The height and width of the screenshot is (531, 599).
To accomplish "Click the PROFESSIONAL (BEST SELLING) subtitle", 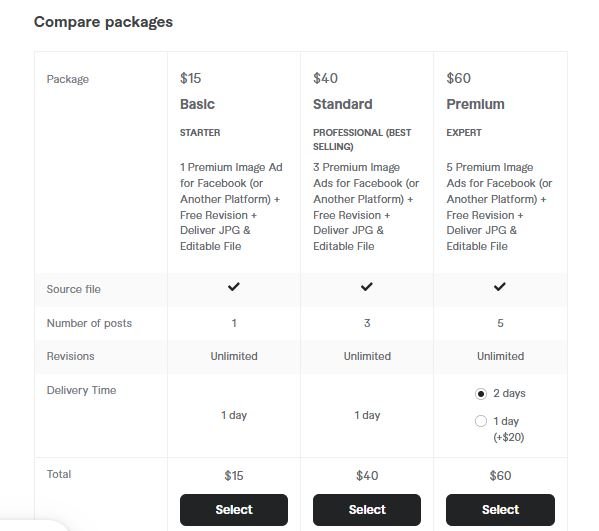I will click(x=362, y=139).
